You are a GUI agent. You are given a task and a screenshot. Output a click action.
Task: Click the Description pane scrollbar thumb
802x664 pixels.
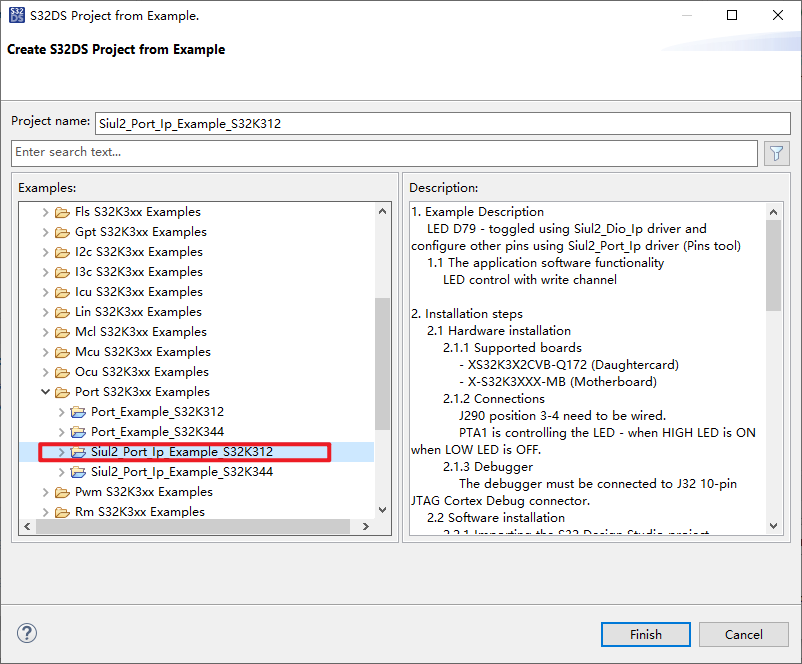773,265
